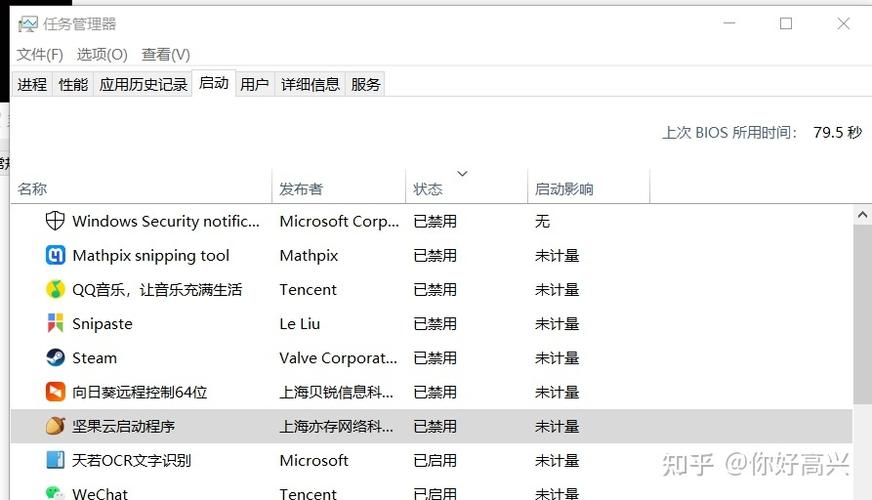Click the QQ音乐 app icon
872x500 pixels.
pyautogui.click(x=55, y=289)
